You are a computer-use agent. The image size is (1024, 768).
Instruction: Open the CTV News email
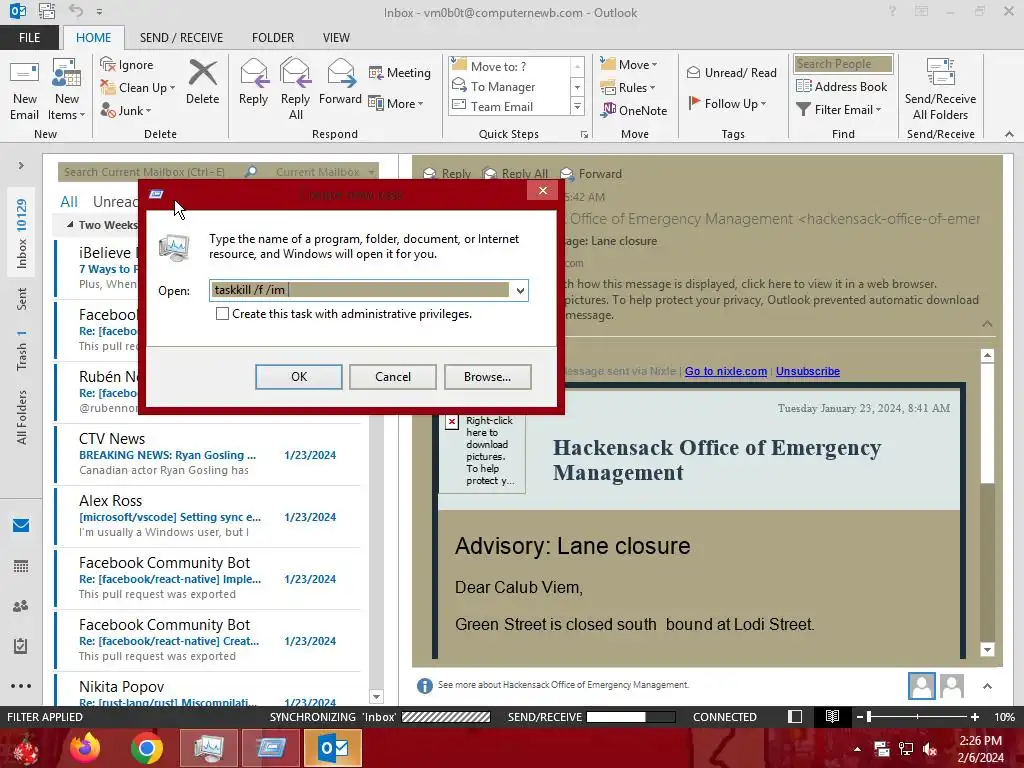(208, 454)
